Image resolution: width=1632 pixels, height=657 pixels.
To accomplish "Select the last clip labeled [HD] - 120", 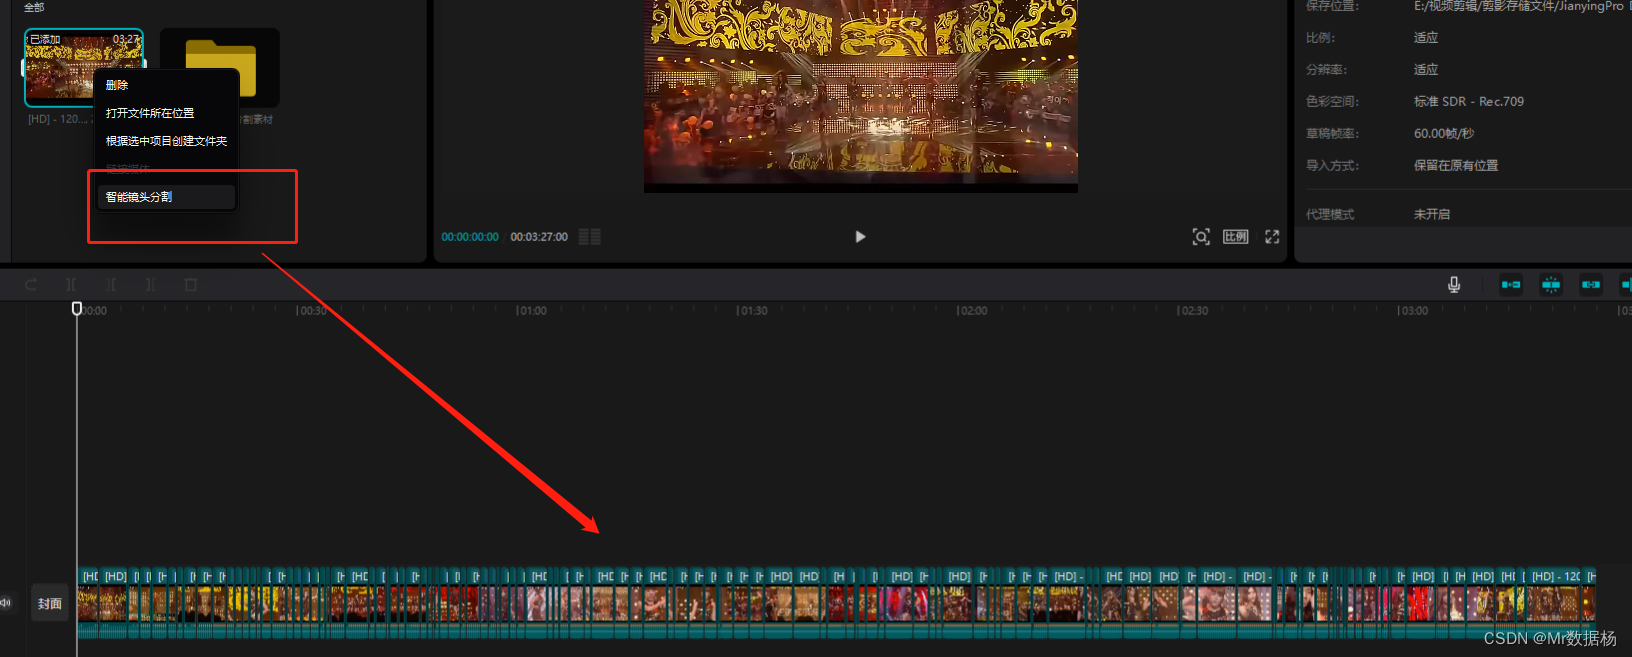I will (x=1555, y=603).
